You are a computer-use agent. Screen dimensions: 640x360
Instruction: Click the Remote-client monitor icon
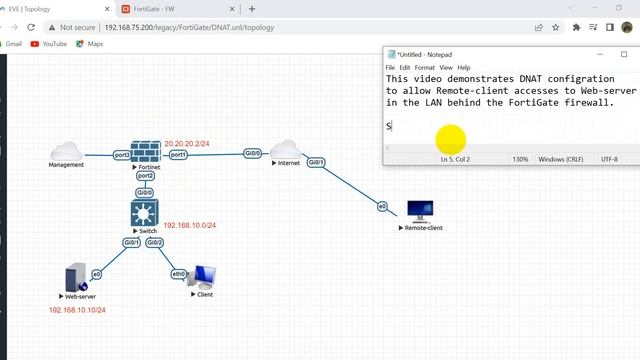420,212
